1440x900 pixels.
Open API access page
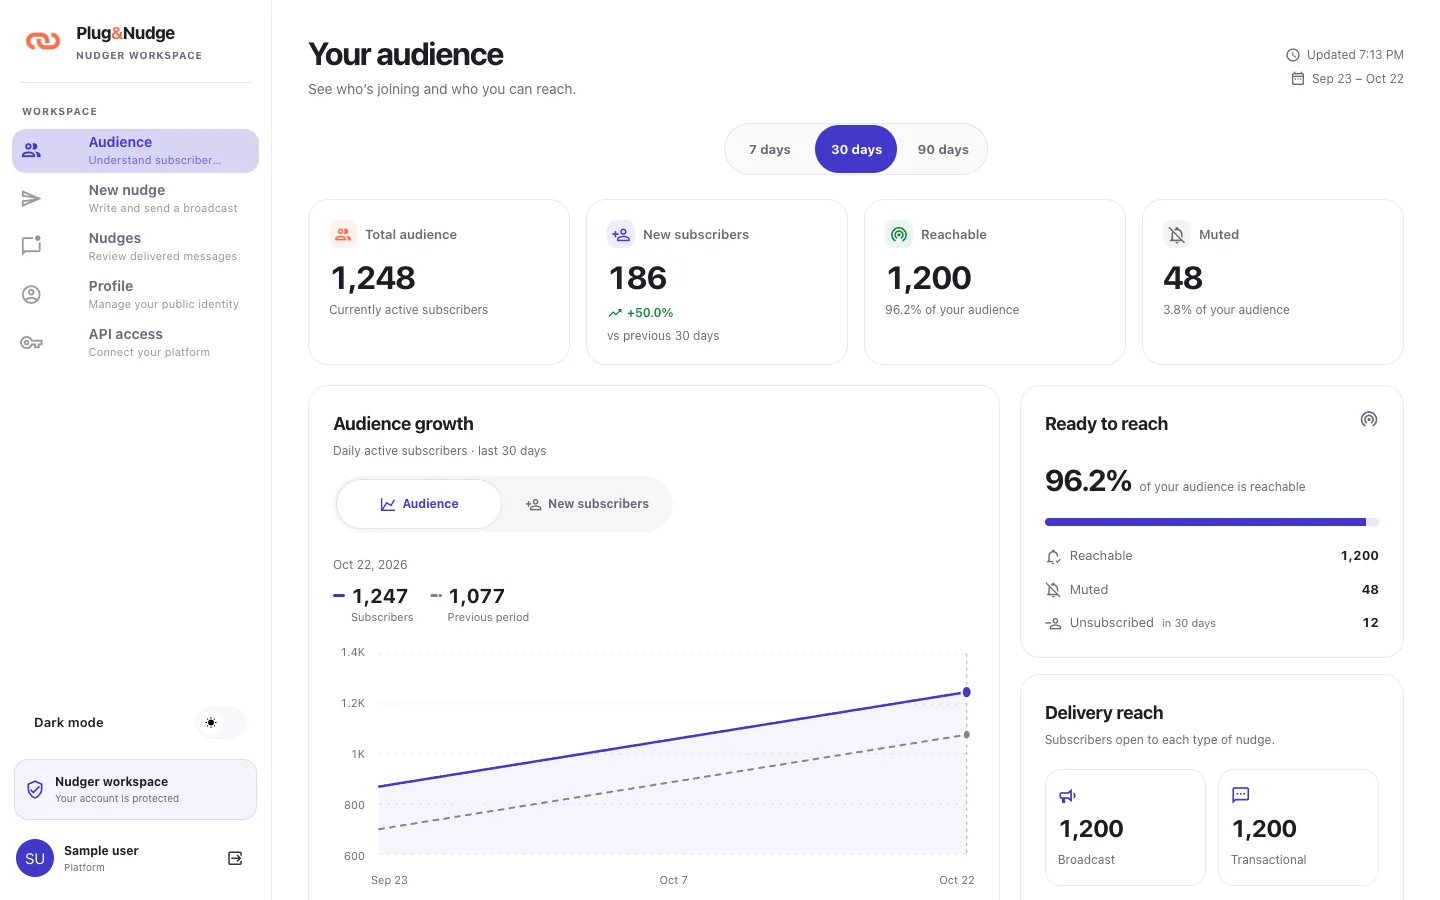click(135, 343)
